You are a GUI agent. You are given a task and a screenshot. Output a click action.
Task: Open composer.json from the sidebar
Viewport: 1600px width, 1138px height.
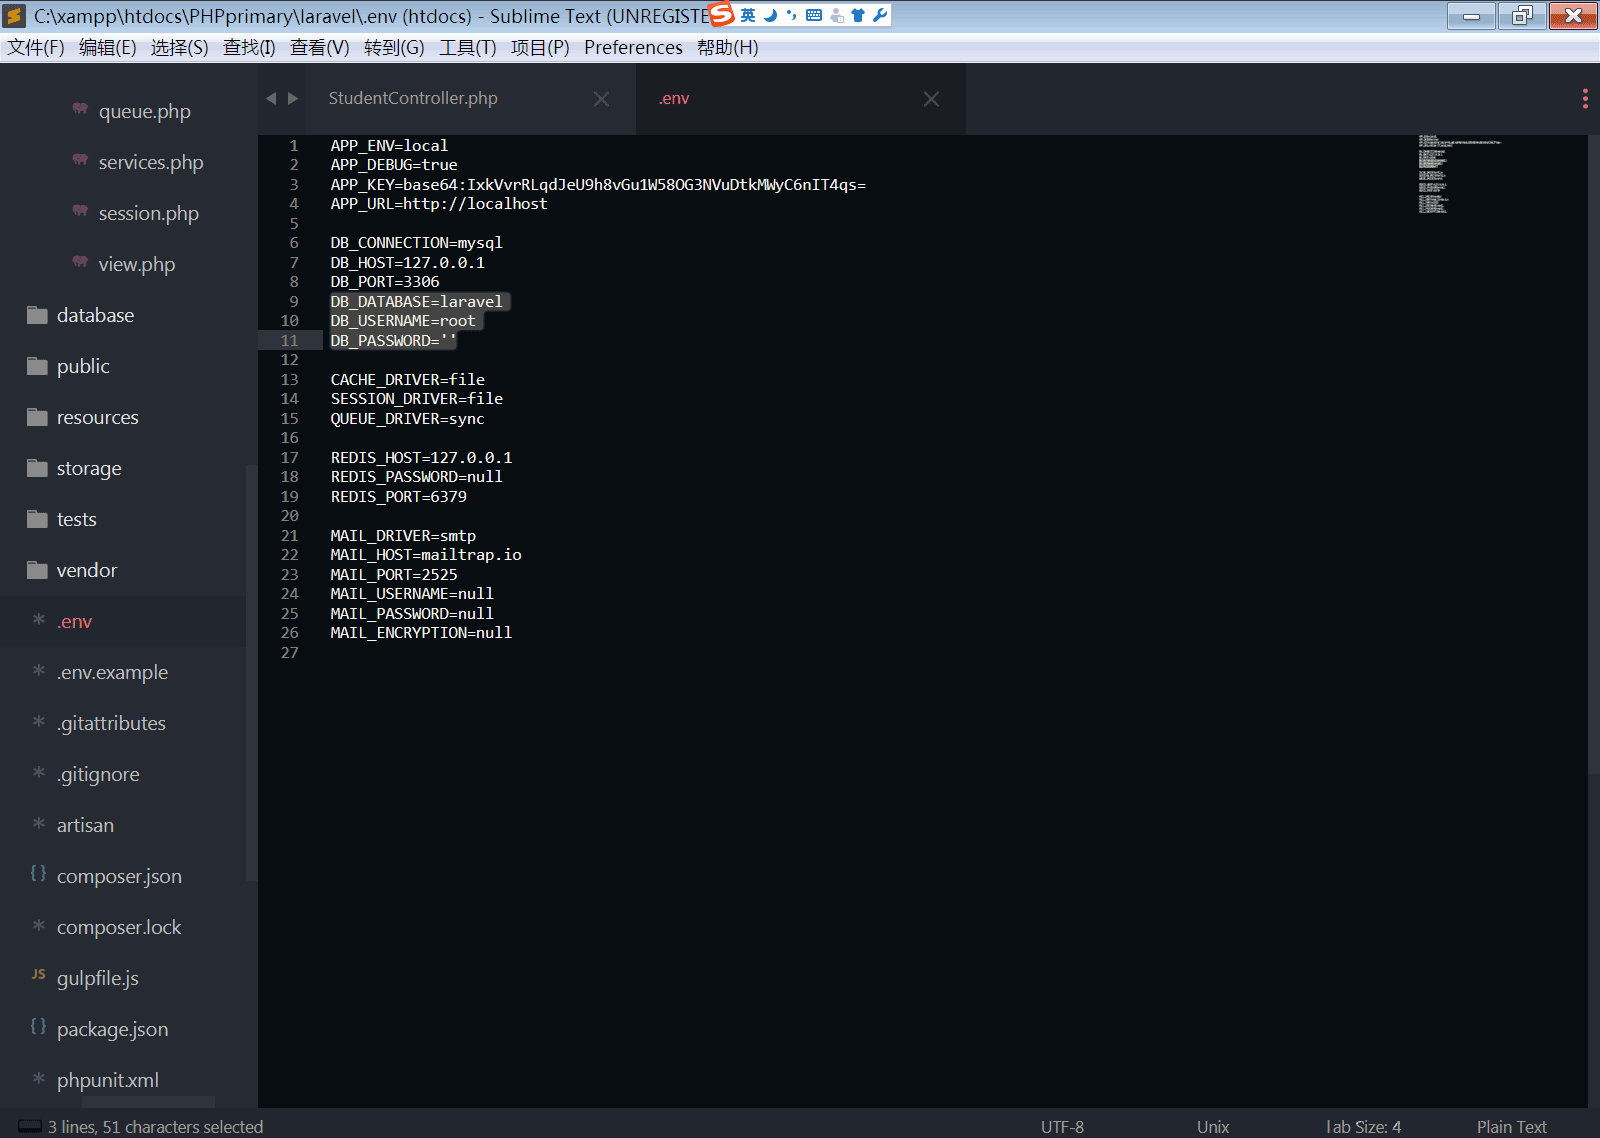(119, 876)
